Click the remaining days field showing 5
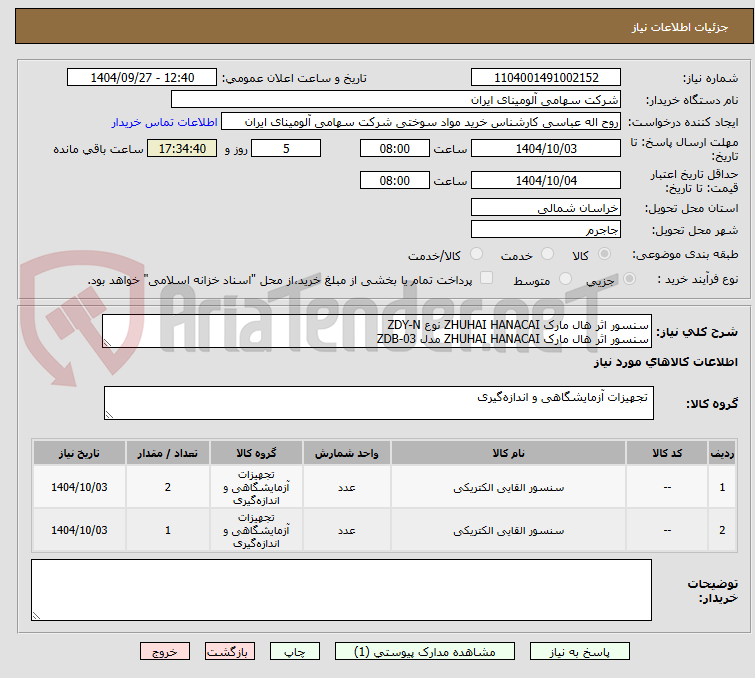755x678 pixels. click(x=286, y=148)
